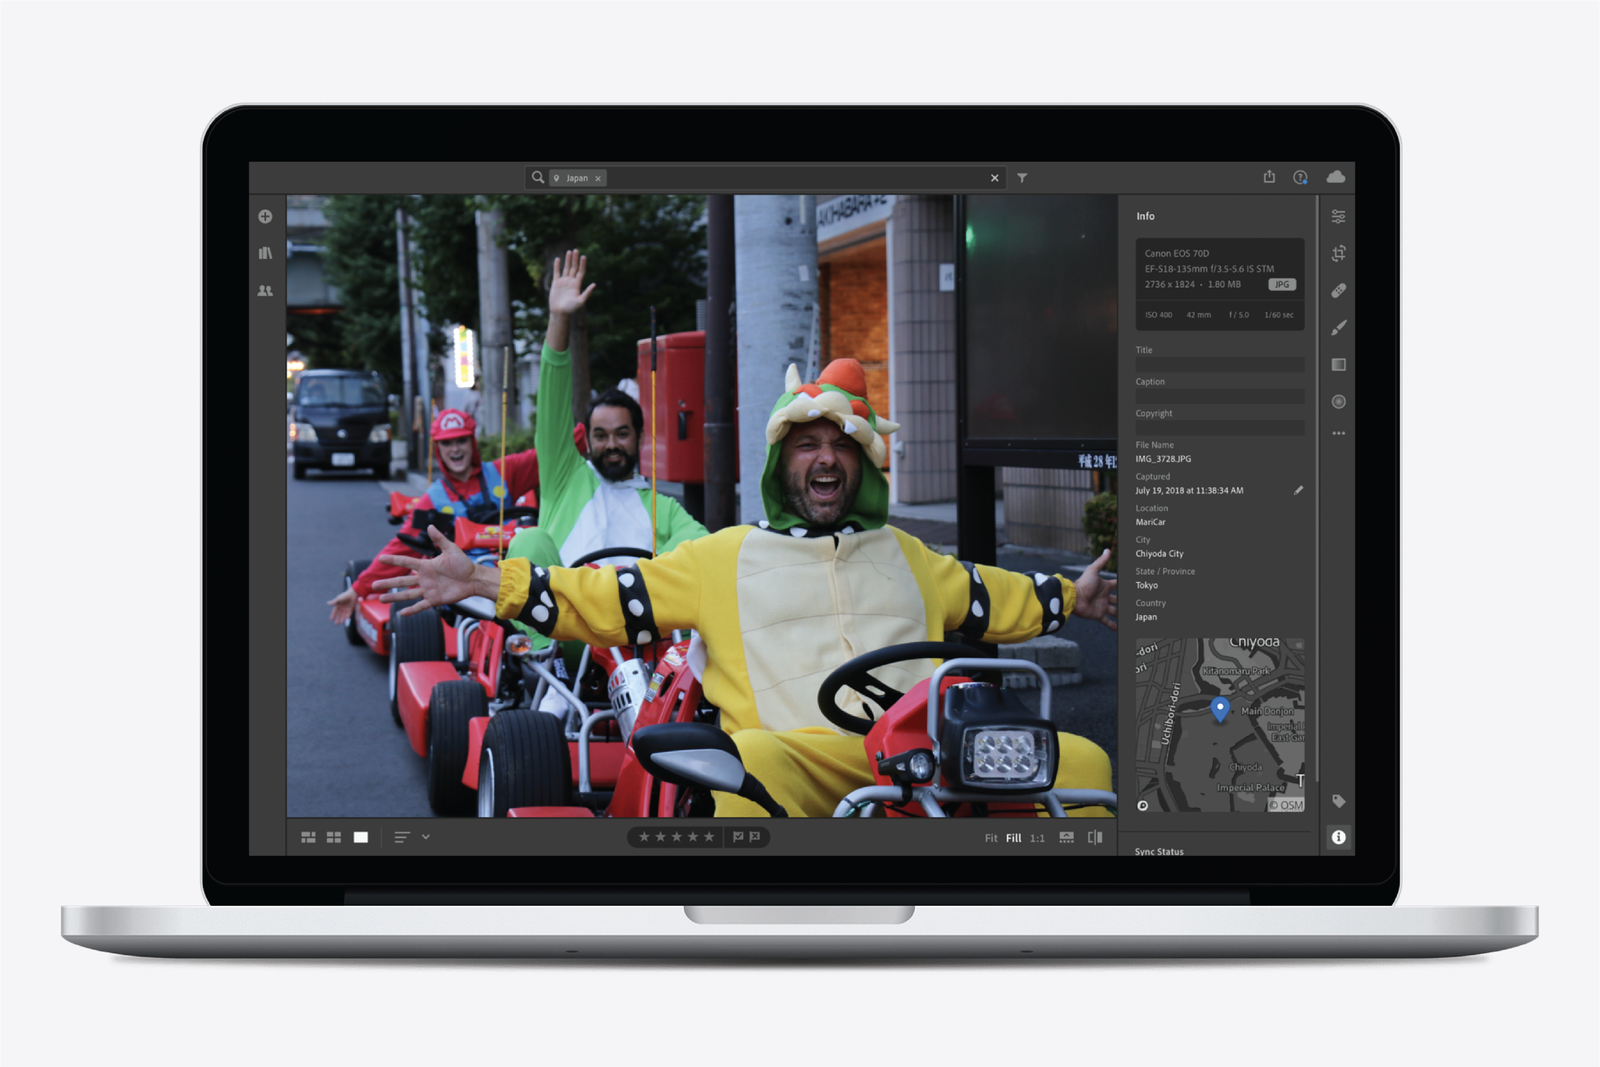
Task: Click the search magnifier icon
Action: pyautogui.click(x=538, y=177)
